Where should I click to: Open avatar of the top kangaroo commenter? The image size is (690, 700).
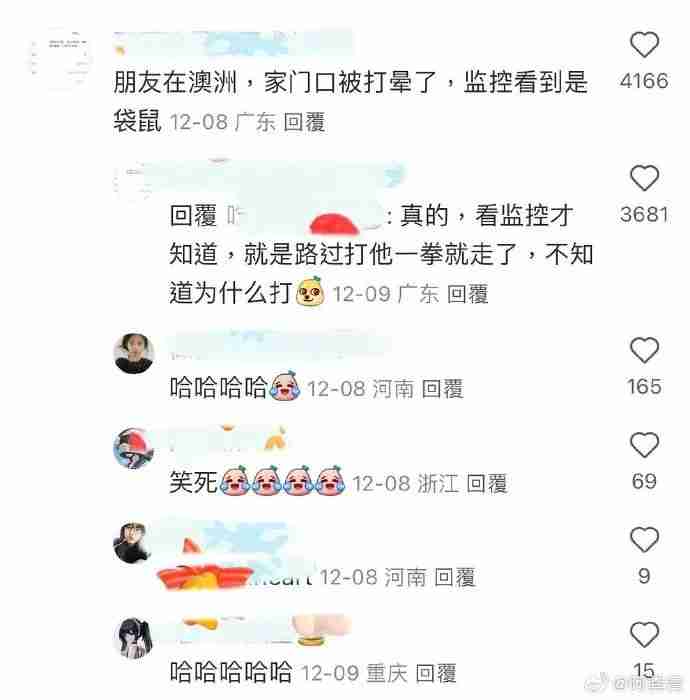tap(60, 57)
